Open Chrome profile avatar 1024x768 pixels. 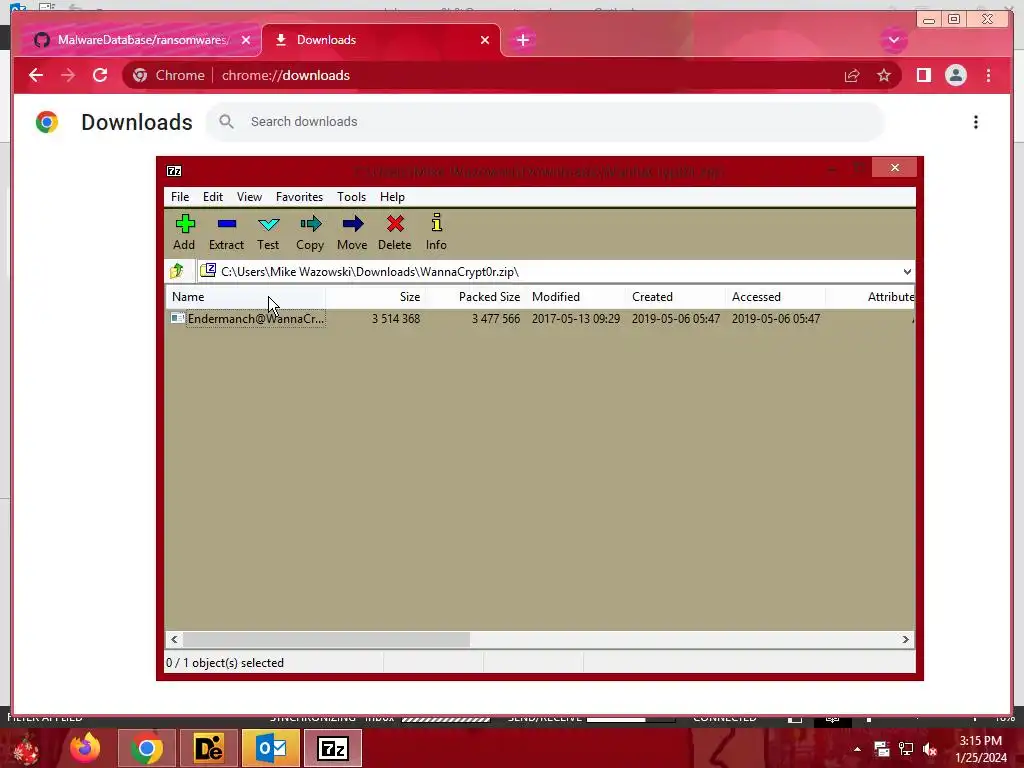tap(955, 75)
